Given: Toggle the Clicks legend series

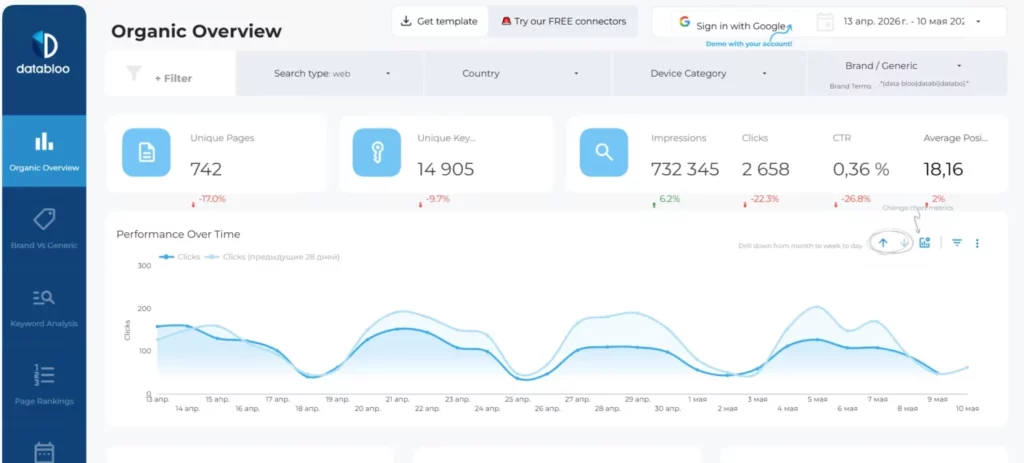Looking at the screenshot, I should click(179, 257).
